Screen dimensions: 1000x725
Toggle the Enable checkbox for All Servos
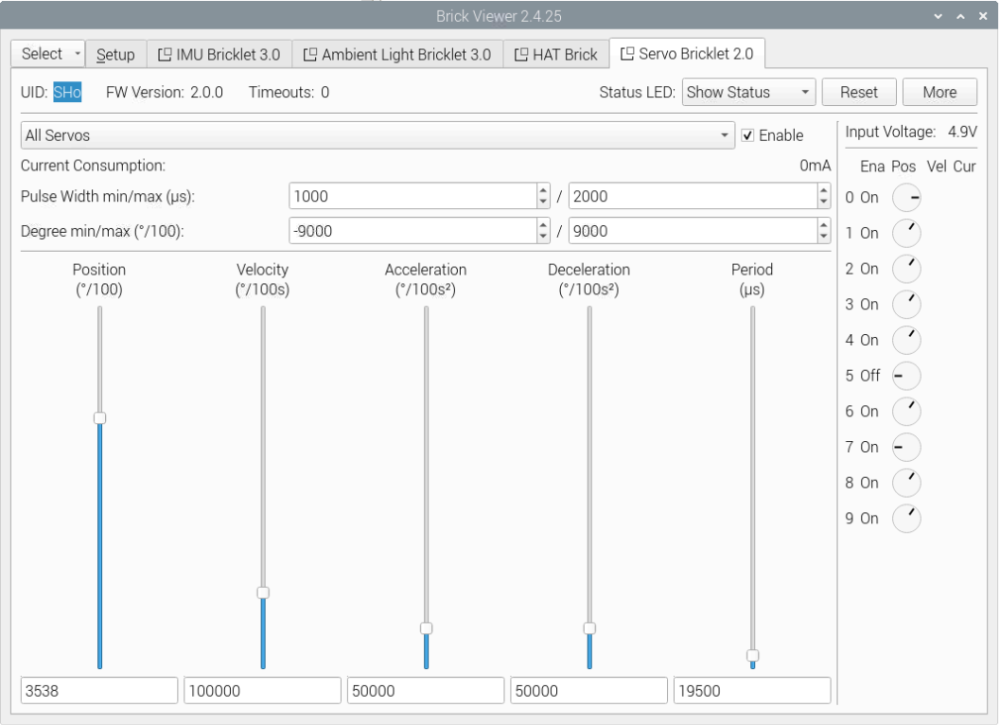point(747,135)
